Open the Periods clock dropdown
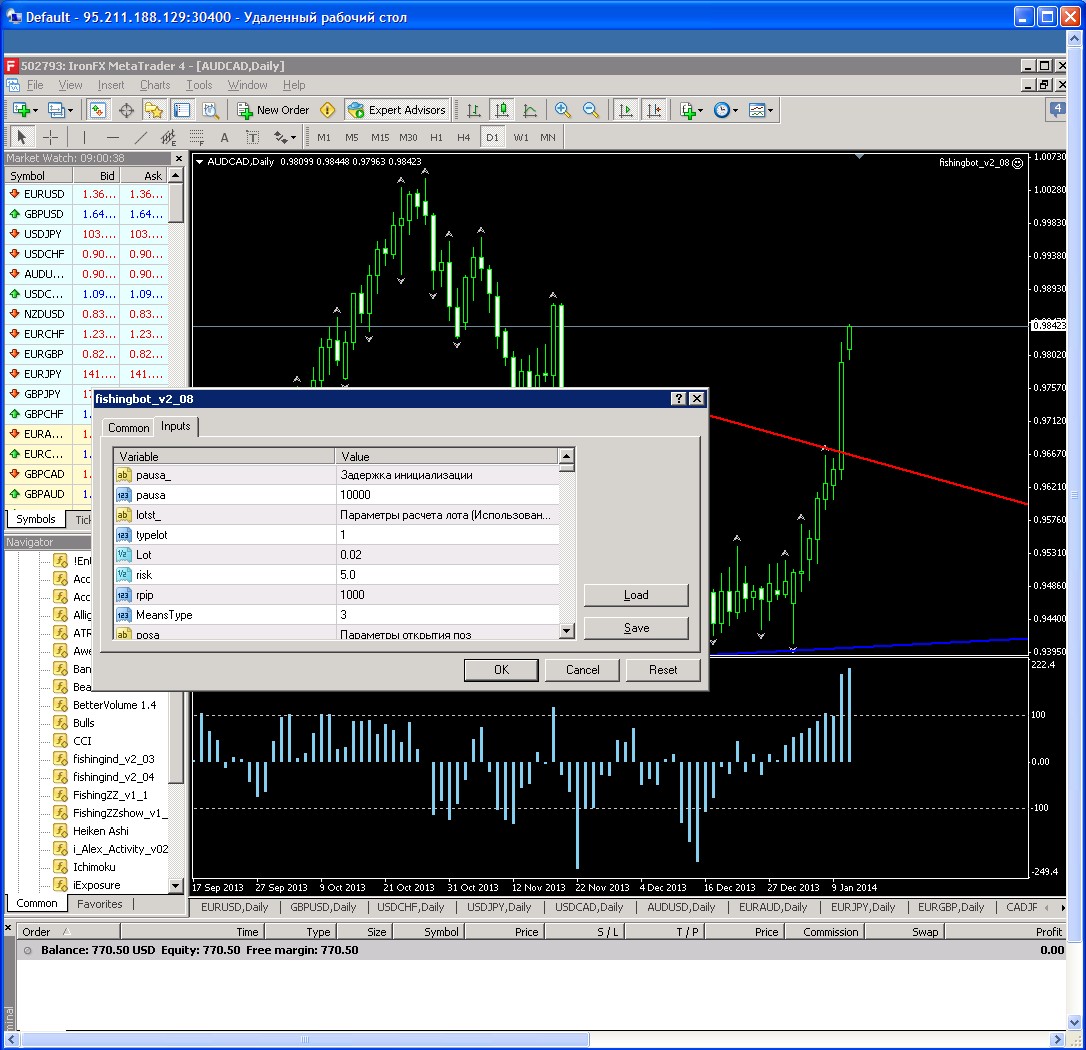Image resolution: width=1086 pixels, height=1050 pixels. pyautogui.click(x=725, y=110)
